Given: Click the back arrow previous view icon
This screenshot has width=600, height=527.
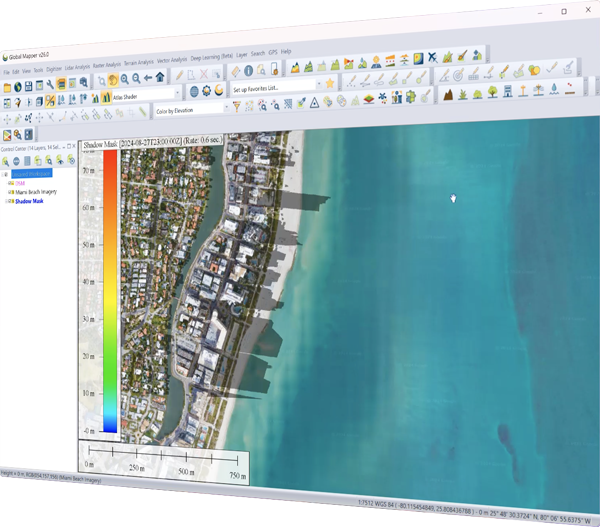Looking at the screenshot, I should click(148, 78).
